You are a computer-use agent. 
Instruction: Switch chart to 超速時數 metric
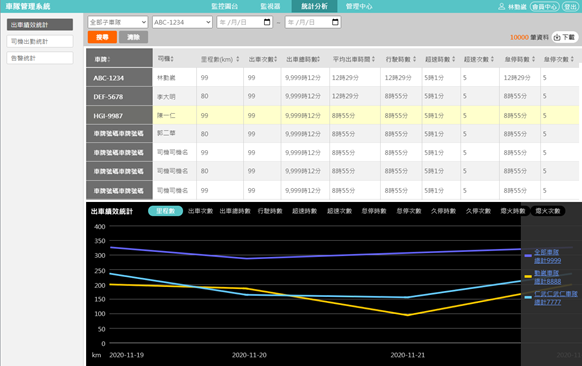click(x=304, y=211)
